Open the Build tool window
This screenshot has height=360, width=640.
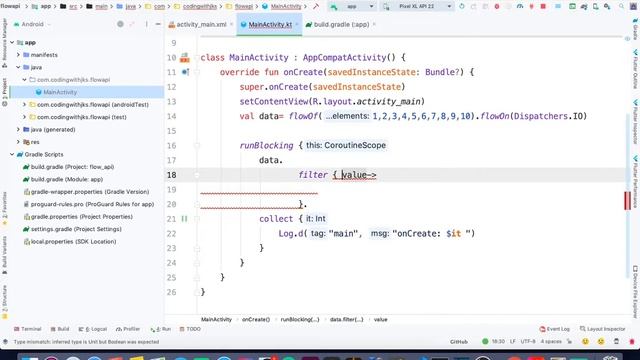pyautogui.click(x=60, y=329)
